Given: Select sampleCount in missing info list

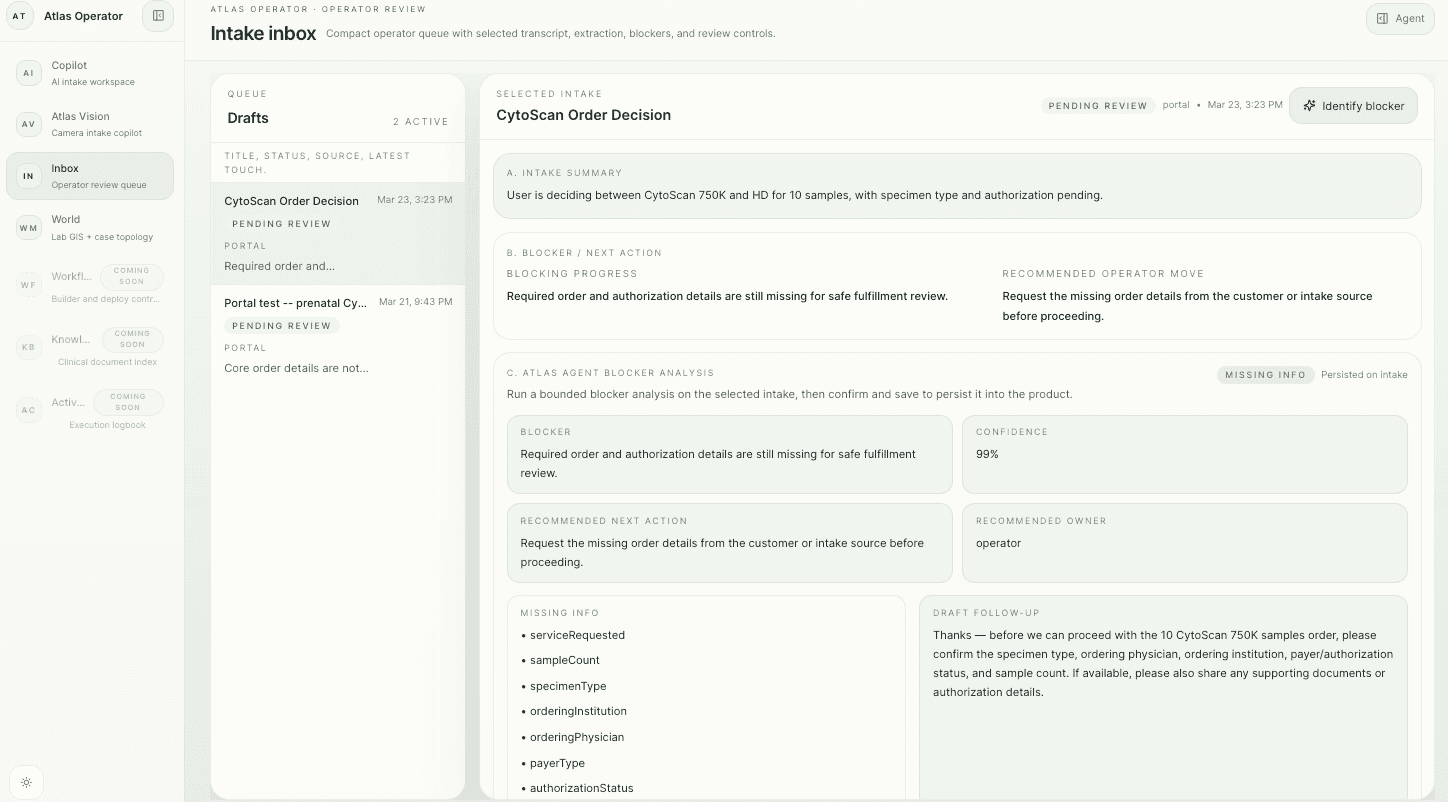Looking at the screenshot, I should [565, 660].
